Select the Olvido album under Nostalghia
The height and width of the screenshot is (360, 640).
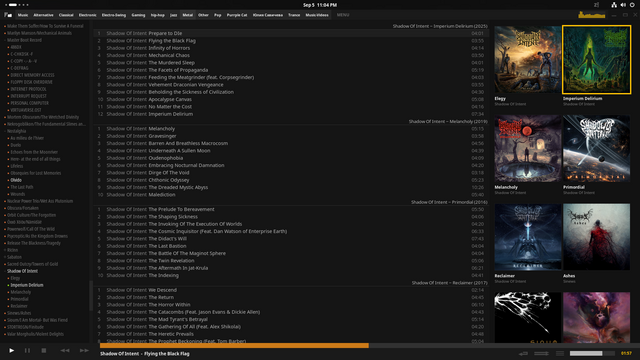pos(16,180)
